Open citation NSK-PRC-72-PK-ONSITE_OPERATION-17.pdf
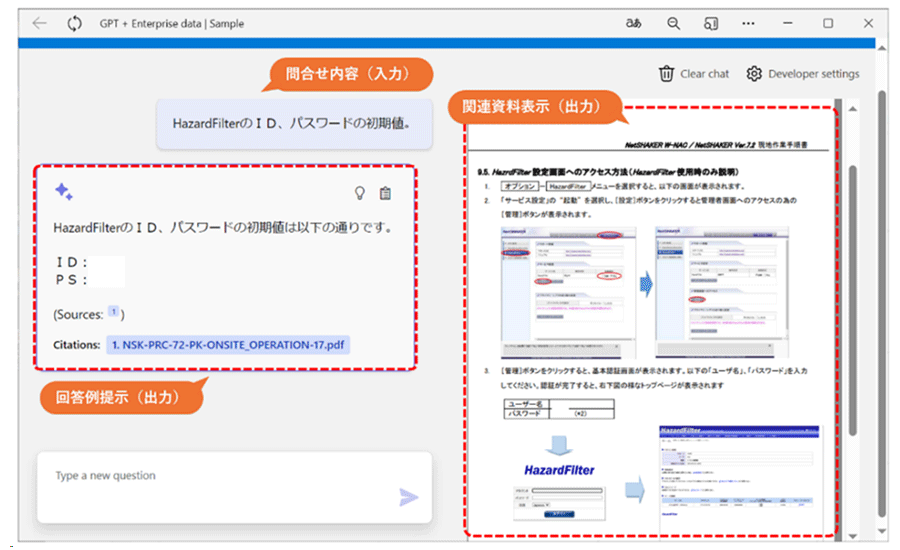900x550 pixels. pos(228,344)
